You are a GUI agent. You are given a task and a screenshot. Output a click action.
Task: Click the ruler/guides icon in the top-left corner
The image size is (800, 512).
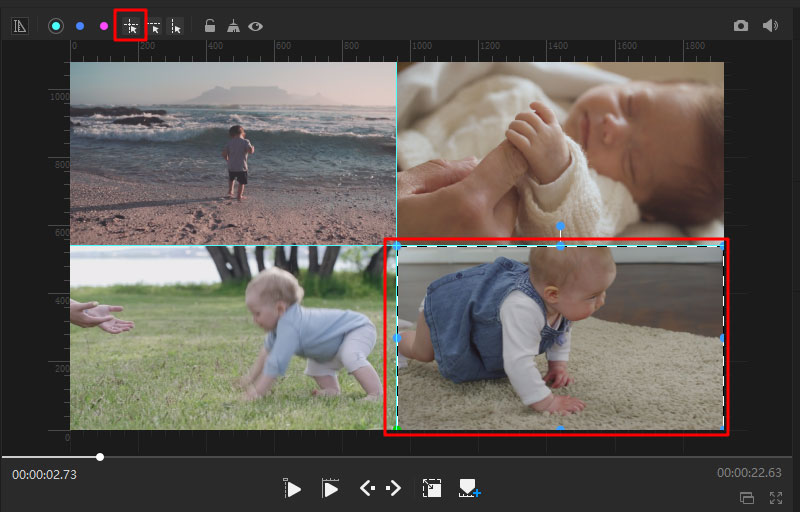20,26
